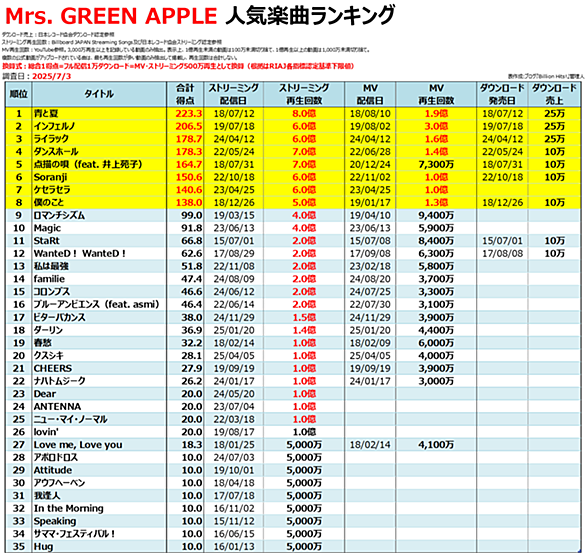Select the 'In the Morning' title cell
586x553 pixels.
99,508
